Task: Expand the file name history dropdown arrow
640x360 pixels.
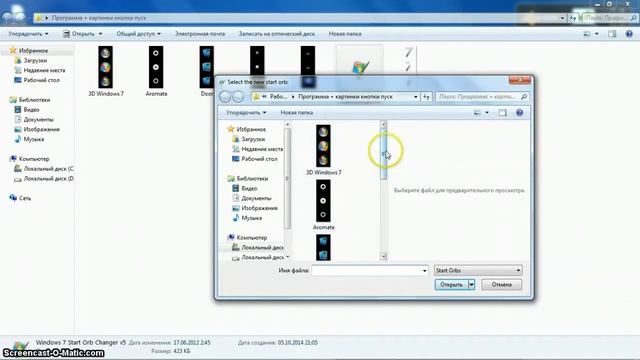Action: coord(424,270)
